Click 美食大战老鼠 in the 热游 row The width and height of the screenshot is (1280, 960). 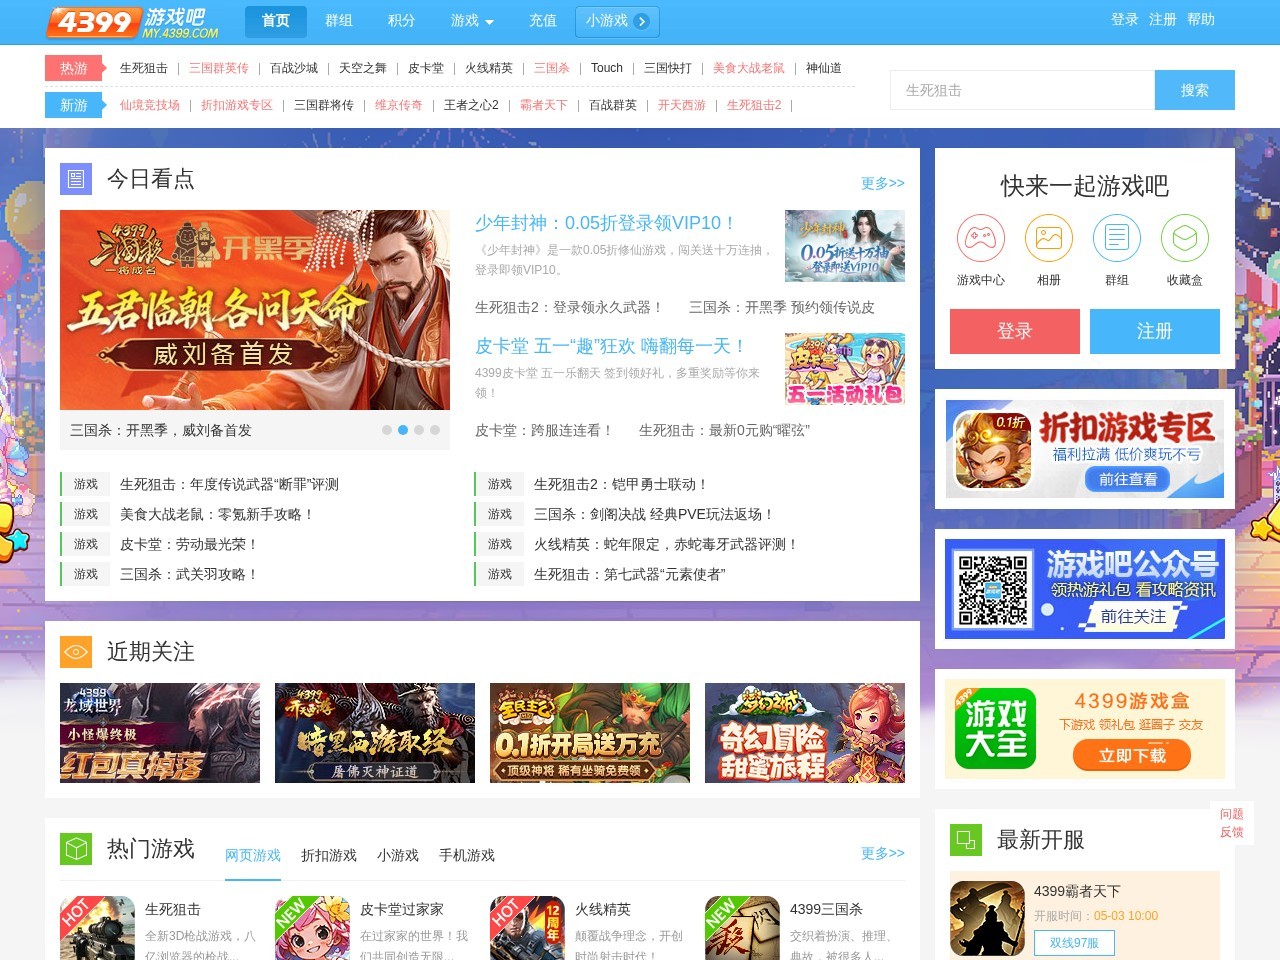(749, 68)
